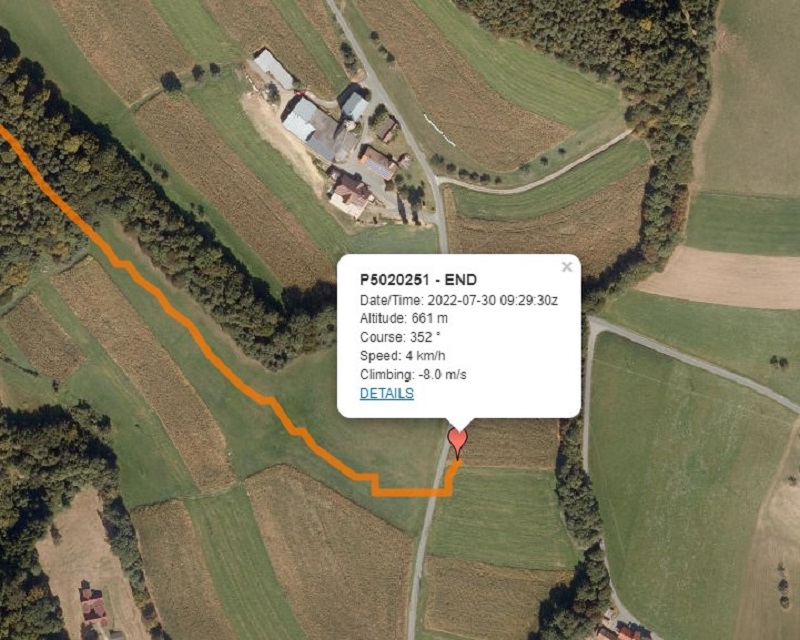800x640 pixels.
Task: Click the Climbing -8.0 m/s text
Action: [x=413, y=375]
